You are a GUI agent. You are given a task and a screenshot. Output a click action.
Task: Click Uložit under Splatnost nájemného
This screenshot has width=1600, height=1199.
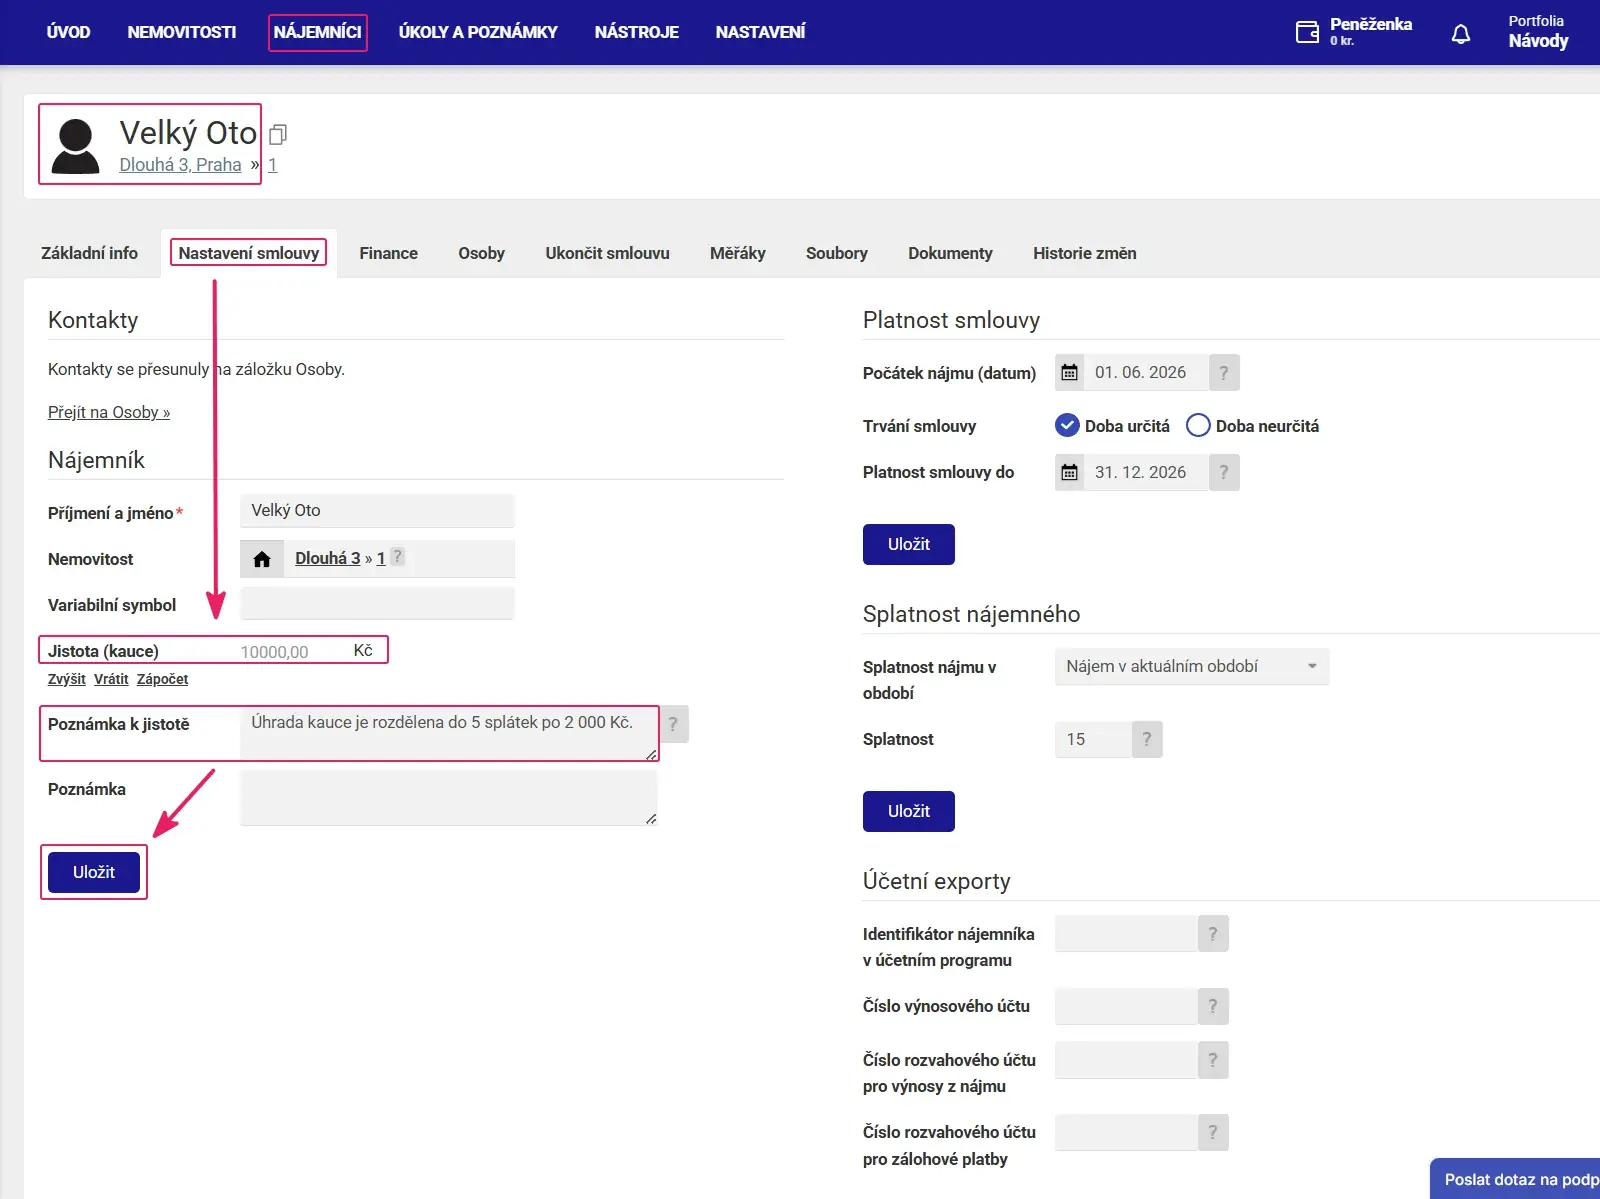coord(909,811)
